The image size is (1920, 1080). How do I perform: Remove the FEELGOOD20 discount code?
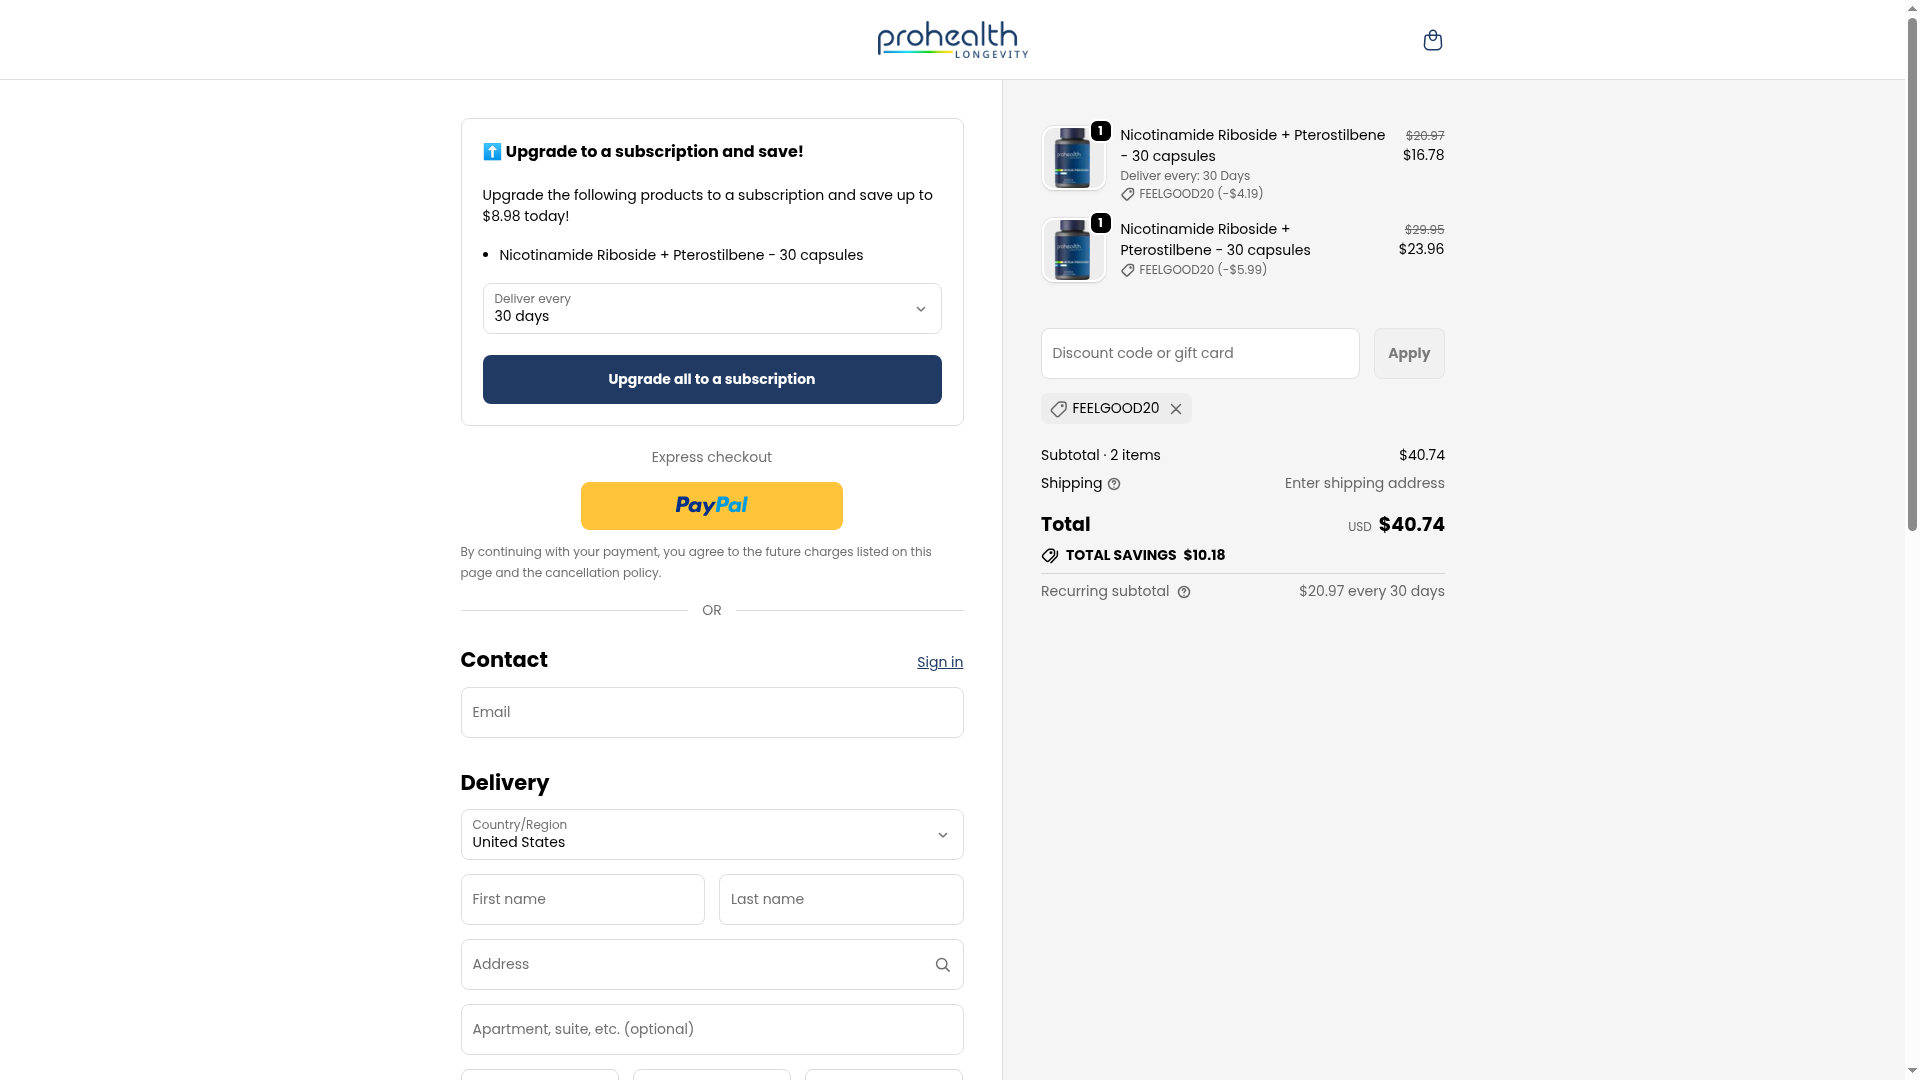(1176, 409)
